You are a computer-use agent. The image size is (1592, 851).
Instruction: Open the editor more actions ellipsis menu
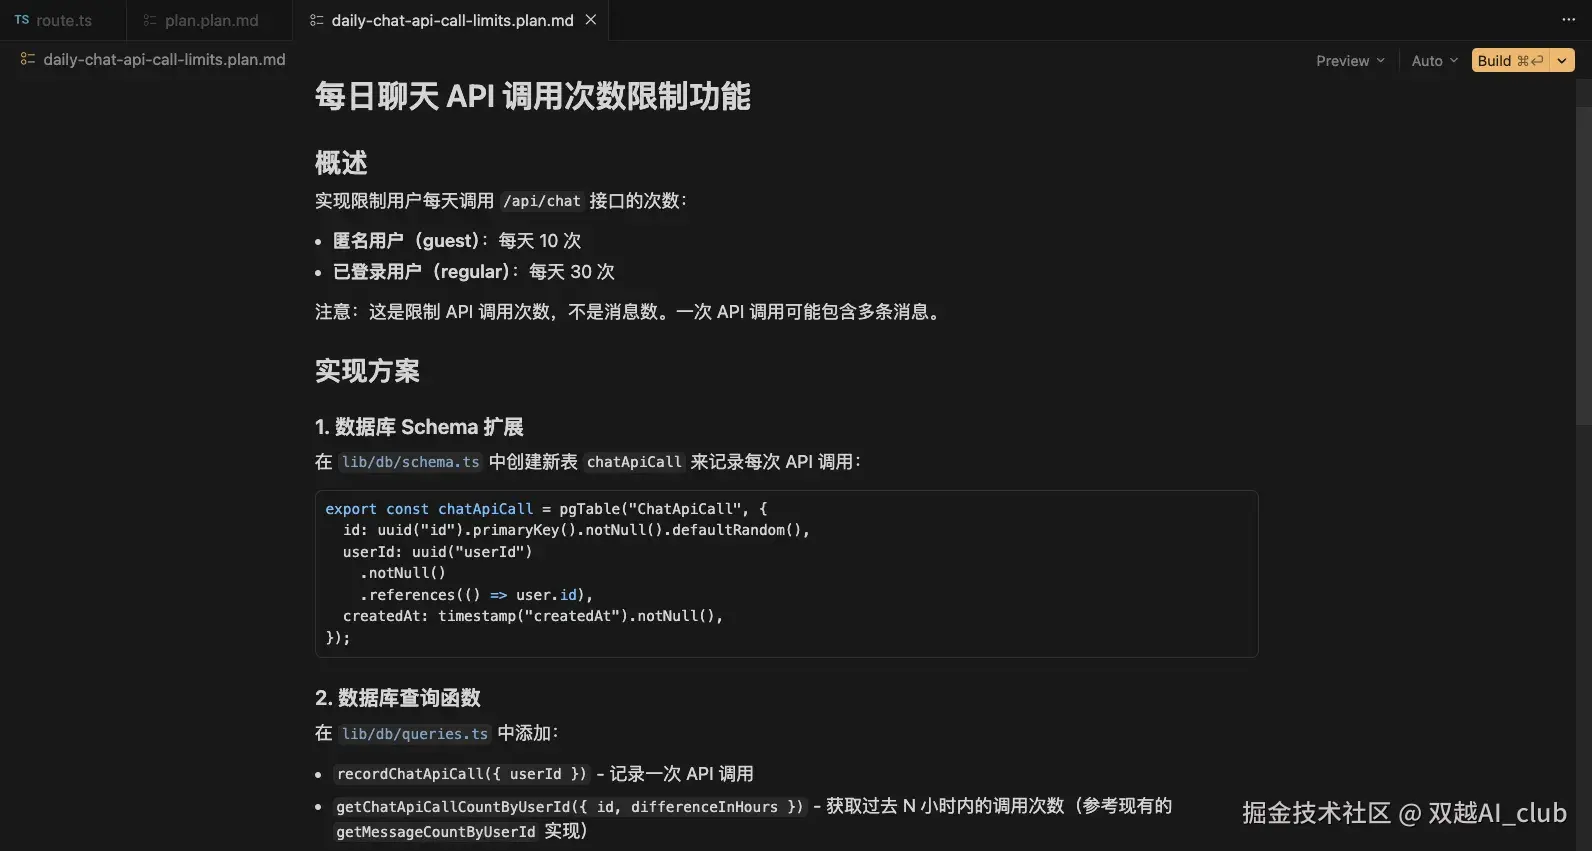click(x=1568, y=20)
